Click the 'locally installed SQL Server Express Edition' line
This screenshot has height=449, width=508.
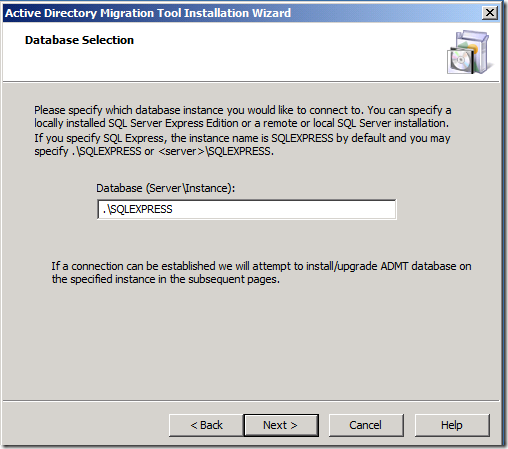[241, 123]
